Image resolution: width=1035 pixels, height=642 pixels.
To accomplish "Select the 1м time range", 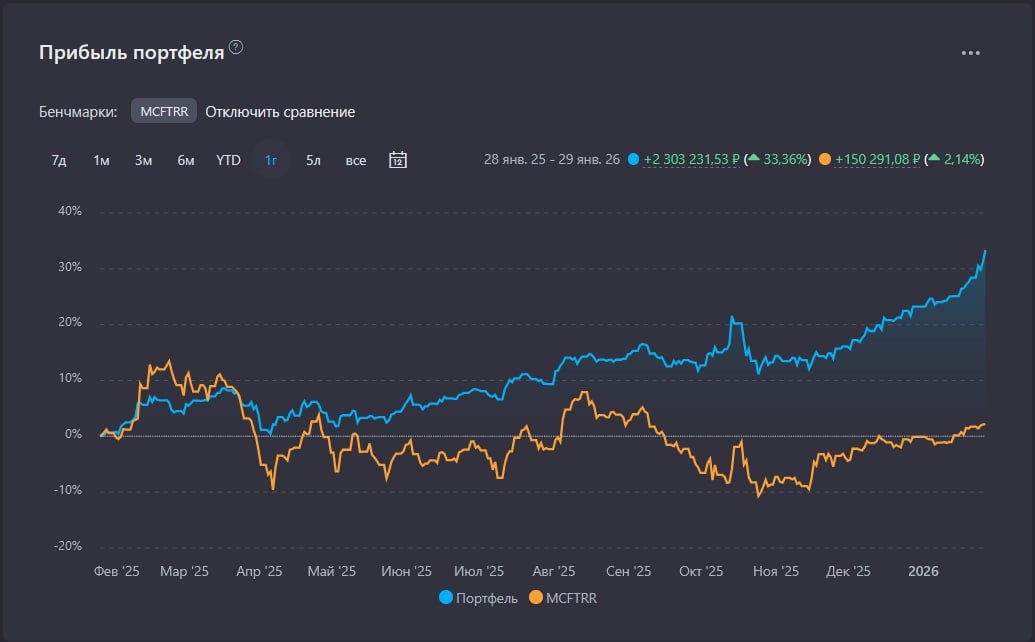I will pyautogui.click(x=101, y=160).
